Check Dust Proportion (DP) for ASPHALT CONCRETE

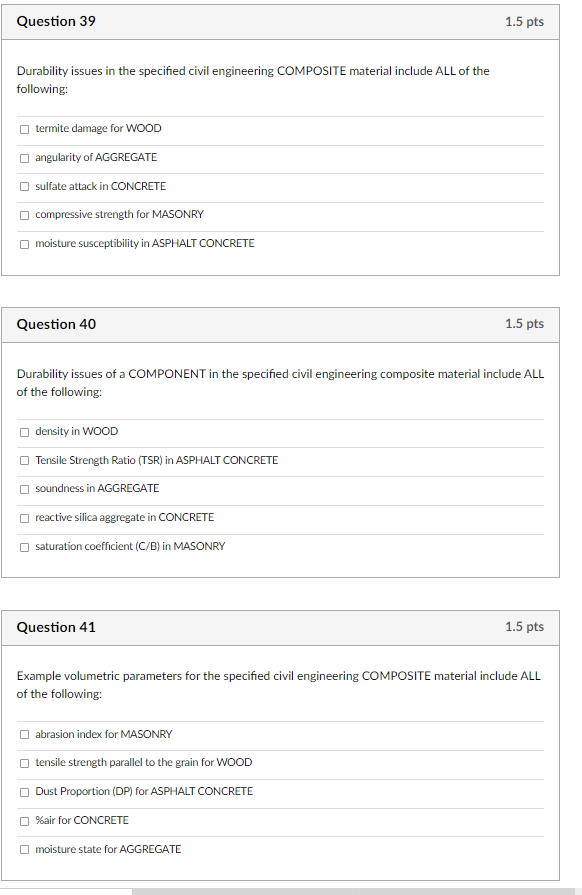pos(24,791)
